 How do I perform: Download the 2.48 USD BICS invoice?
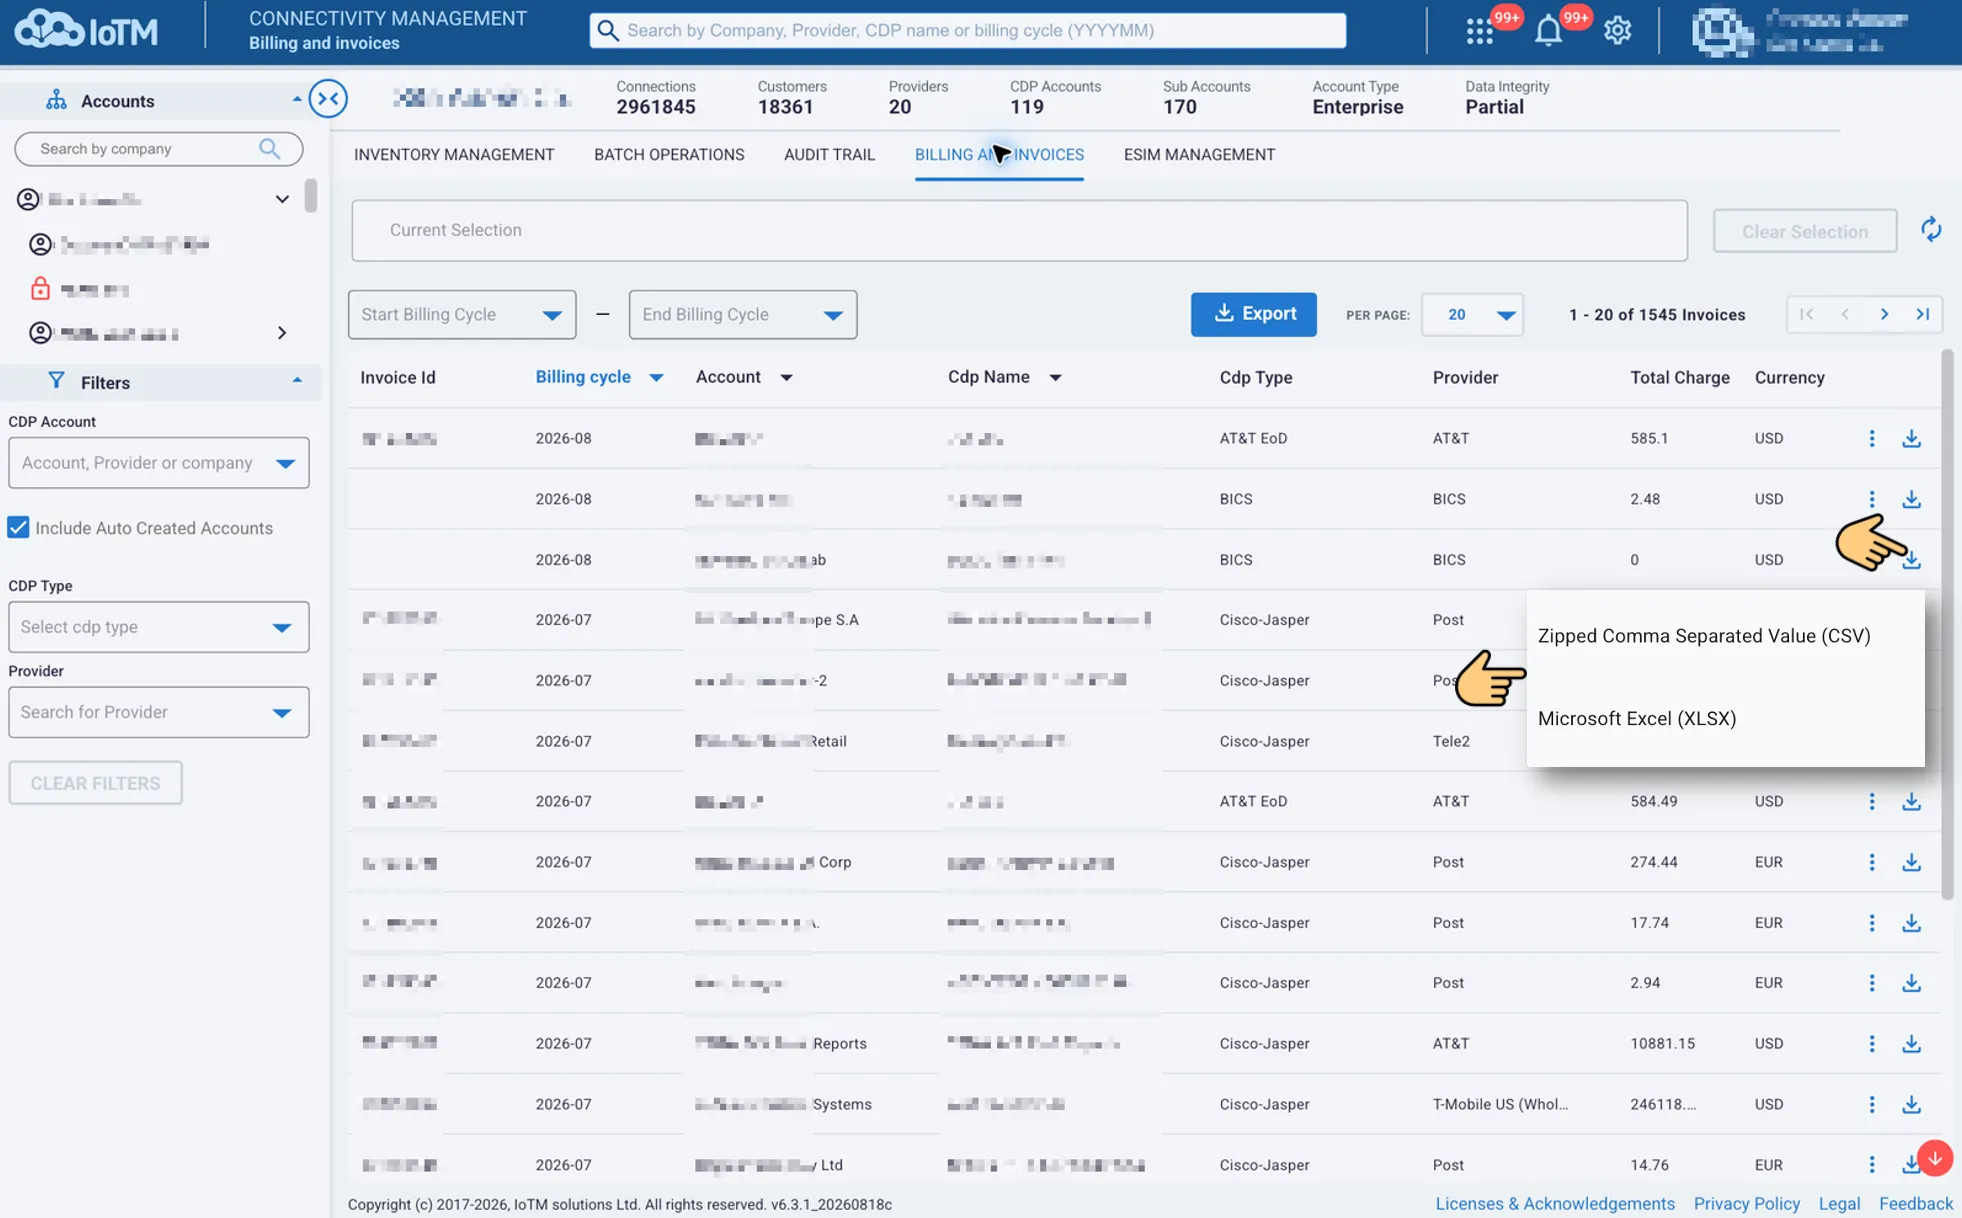click(x=1911, y=499)
